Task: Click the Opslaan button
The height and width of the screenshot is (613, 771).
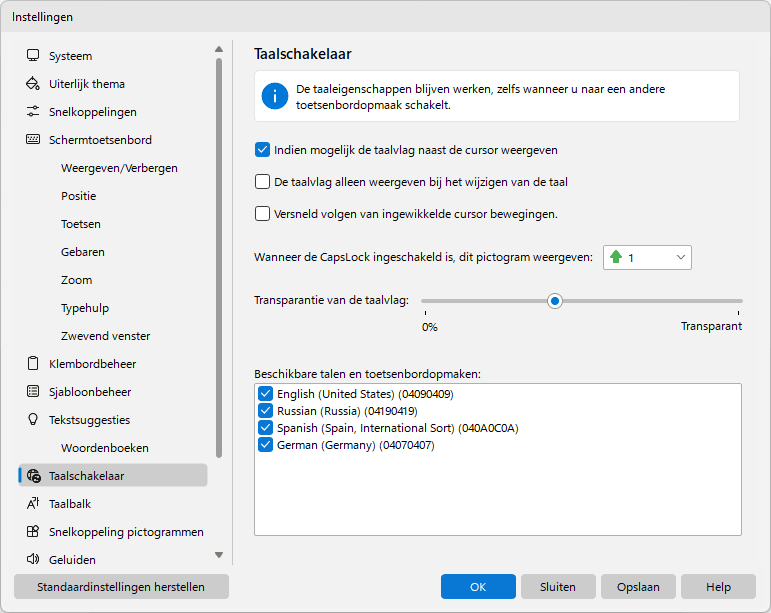Action: (x=638, y=586)
